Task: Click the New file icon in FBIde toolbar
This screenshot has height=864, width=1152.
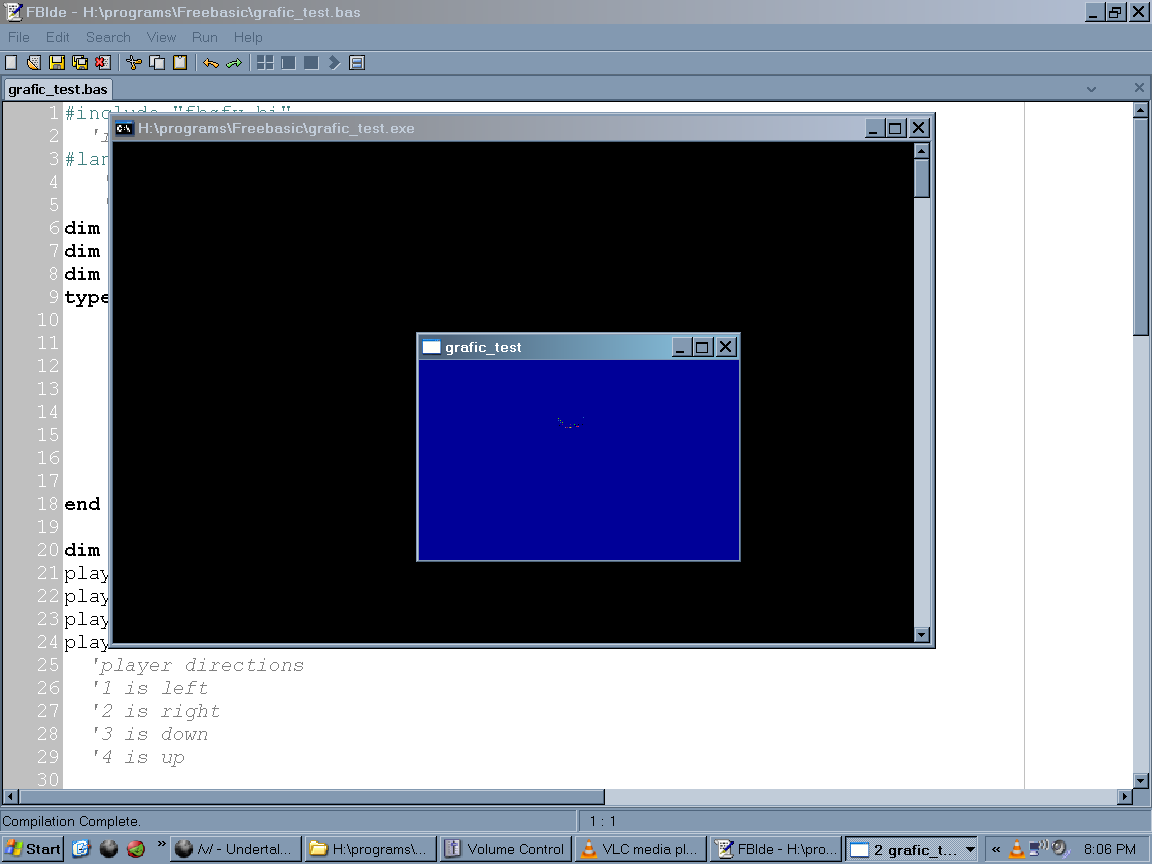Action: point(11,63)
